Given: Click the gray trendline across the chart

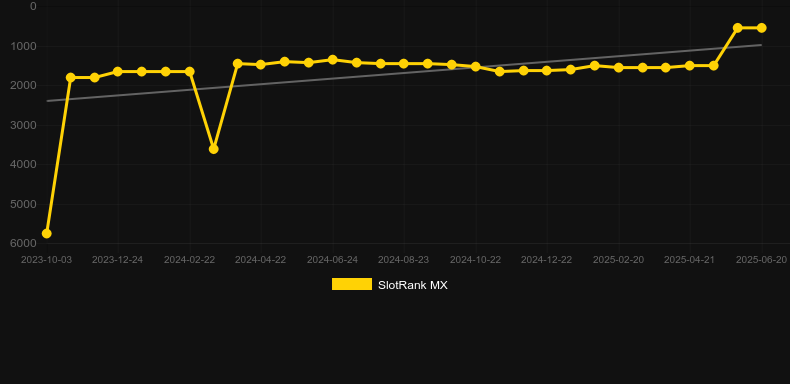Looking at the screenshot, I should [x=404, y=73].
